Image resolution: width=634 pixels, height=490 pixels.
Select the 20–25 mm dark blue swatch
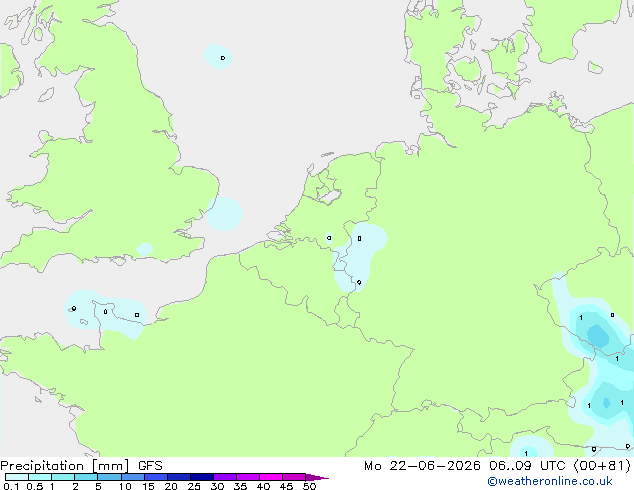point(178,477)
